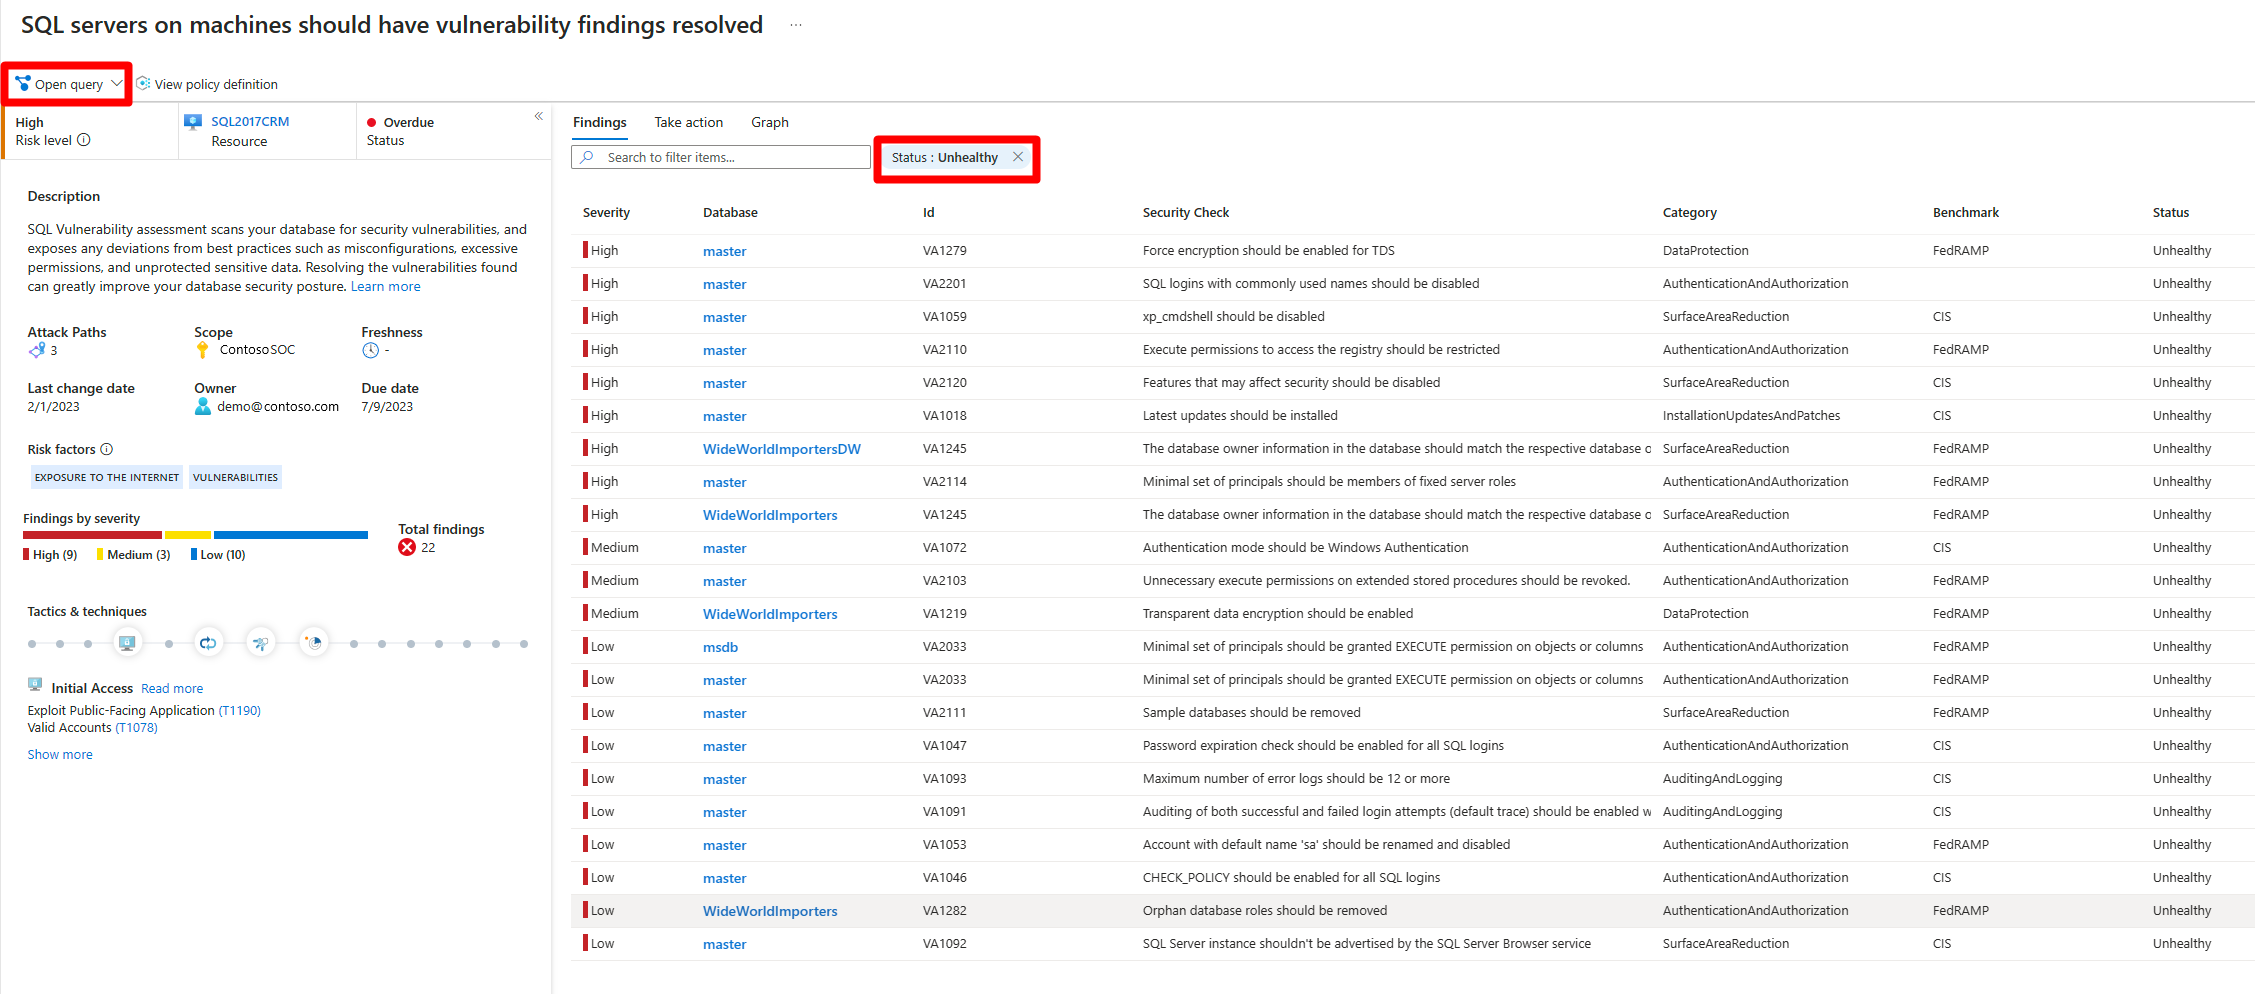Select 'Latest updates should be installed' finding
This screenshot has width=2255, height=994.
pyautogui.click(x=1240, y=416)
